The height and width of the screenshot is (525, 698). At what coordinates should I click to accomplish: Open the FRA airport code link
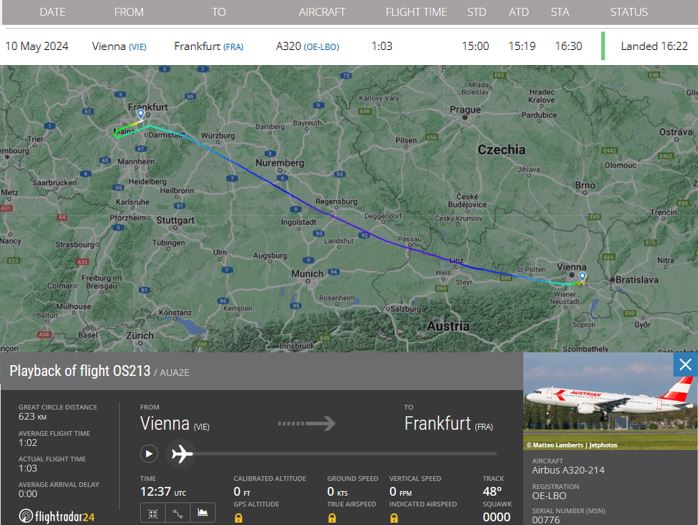233,47
